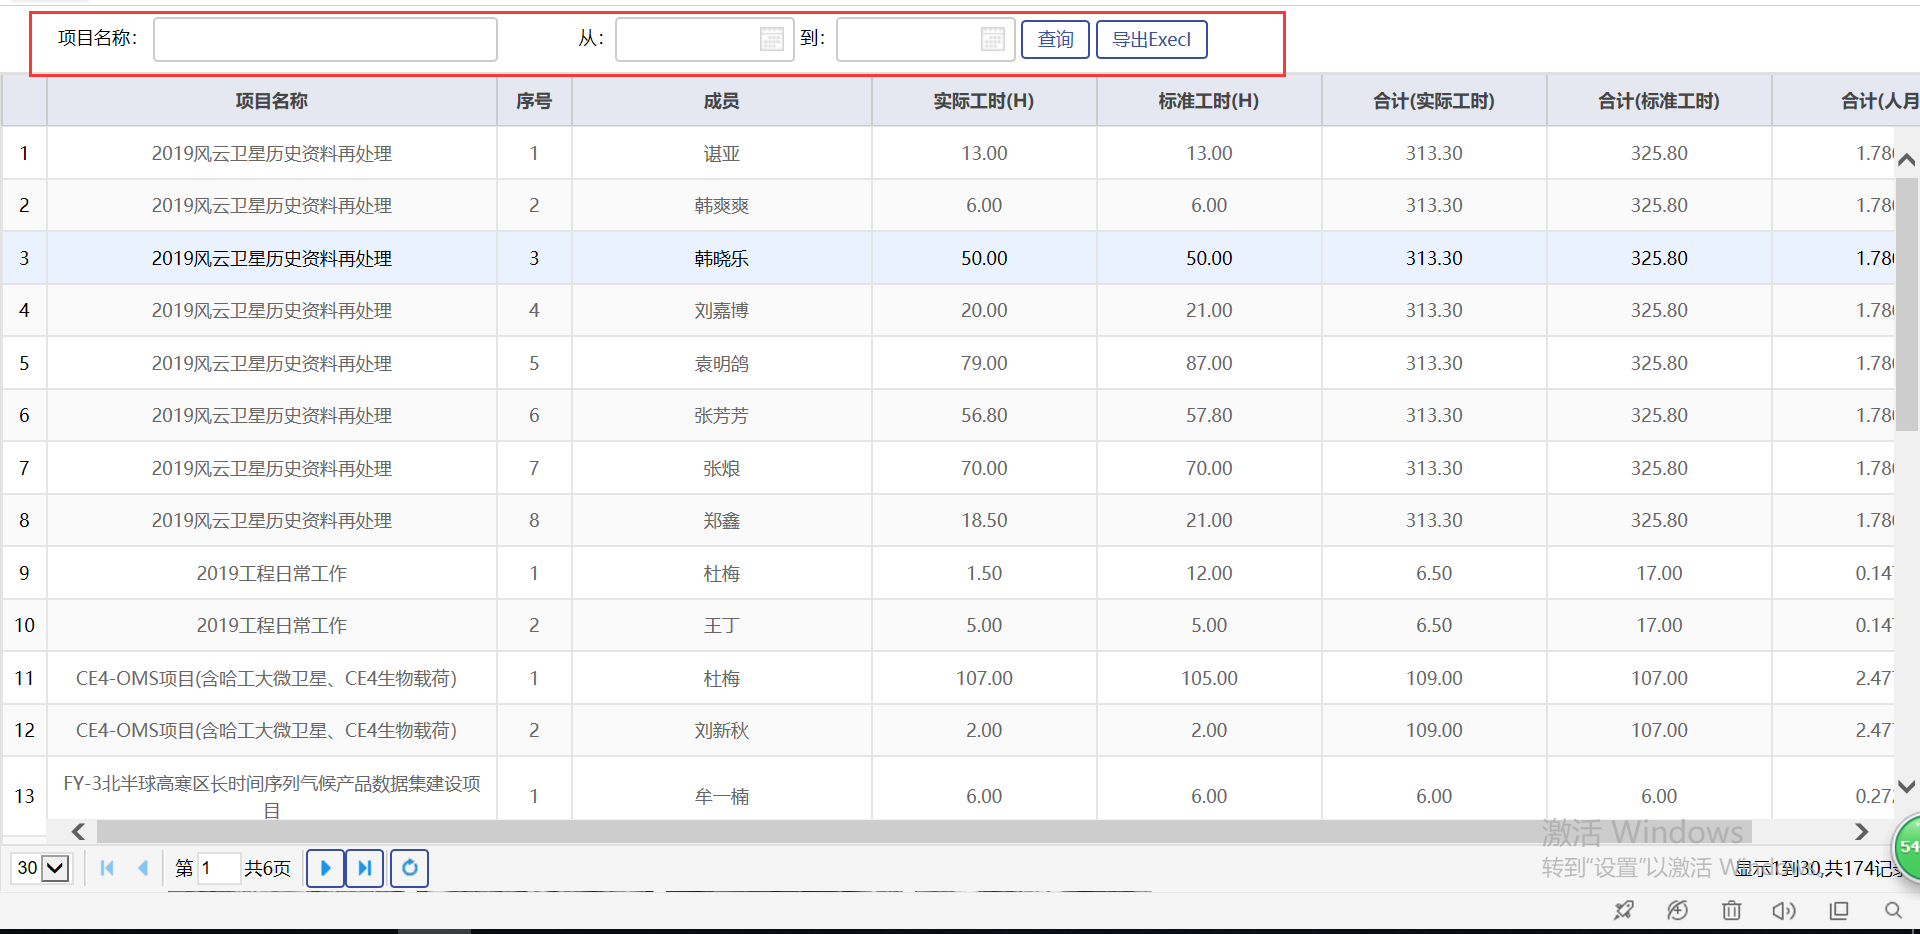Image resolution: width=1920 pixels, height=934 pixels.
Task: Open the 到 end date calendar picker
Action: [x=992, y=39]
